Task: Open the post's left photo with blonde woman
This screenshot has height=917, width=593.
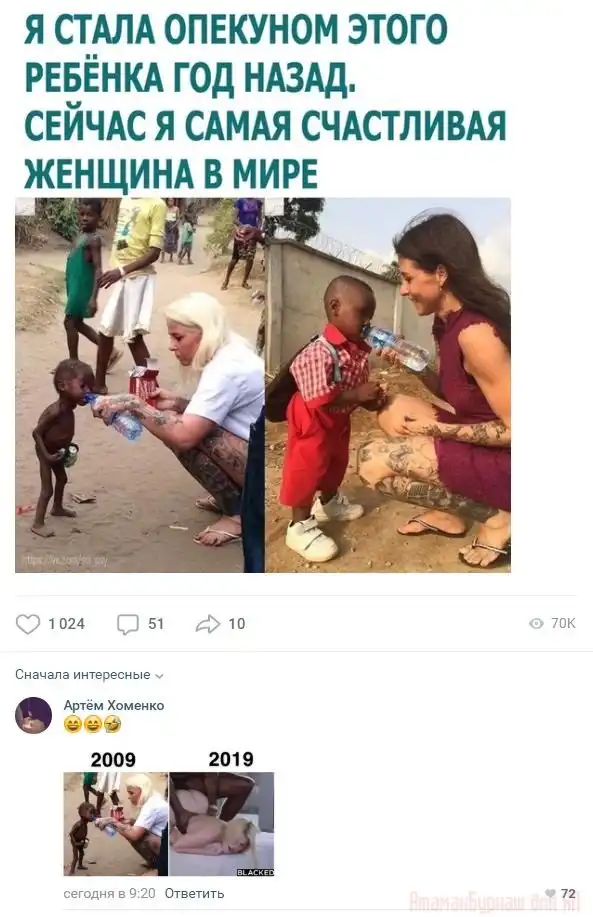Action: pos(139,385)
